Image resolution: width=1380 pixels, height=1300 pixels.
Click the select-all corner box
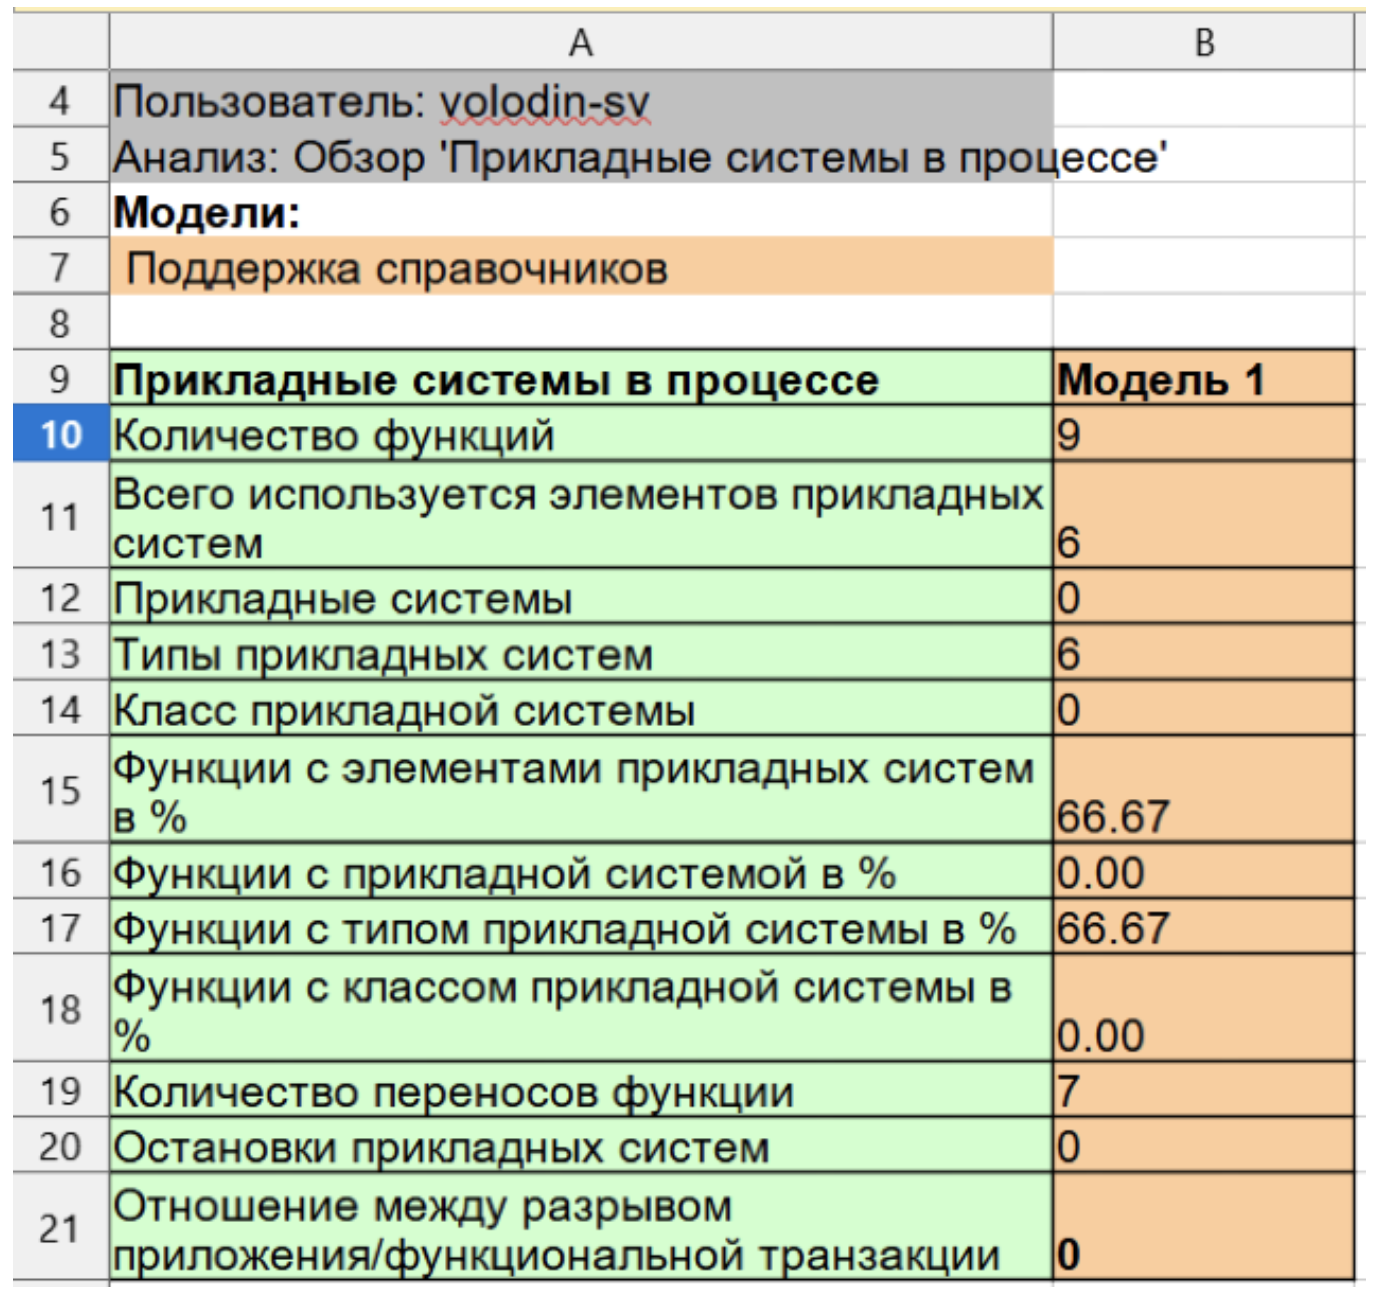pyautogui.click(x=60, y=43)
